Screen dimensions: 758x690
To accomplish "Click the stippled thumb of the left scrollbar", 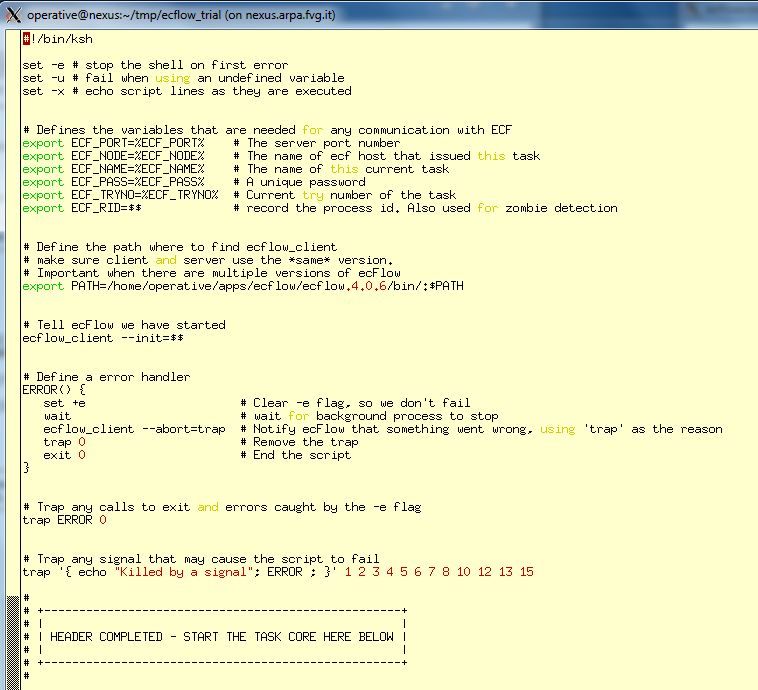I will point(11,641).
